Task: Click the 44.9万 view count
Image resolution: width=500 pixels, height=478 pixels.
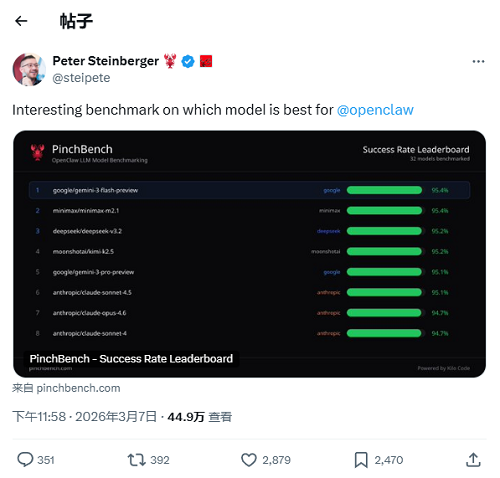Action: click(186, 417)
